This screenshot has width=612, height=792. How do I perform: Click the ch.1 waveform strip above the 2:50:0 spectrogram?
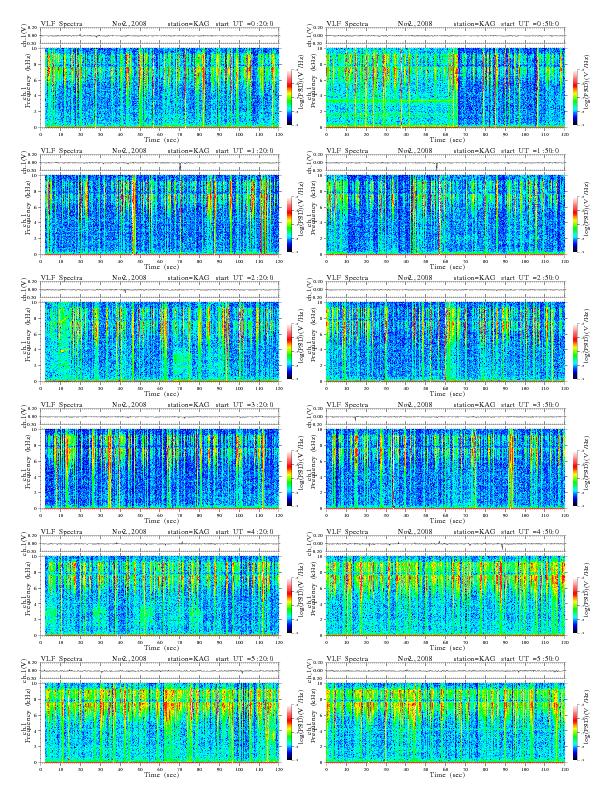[445, 290]
